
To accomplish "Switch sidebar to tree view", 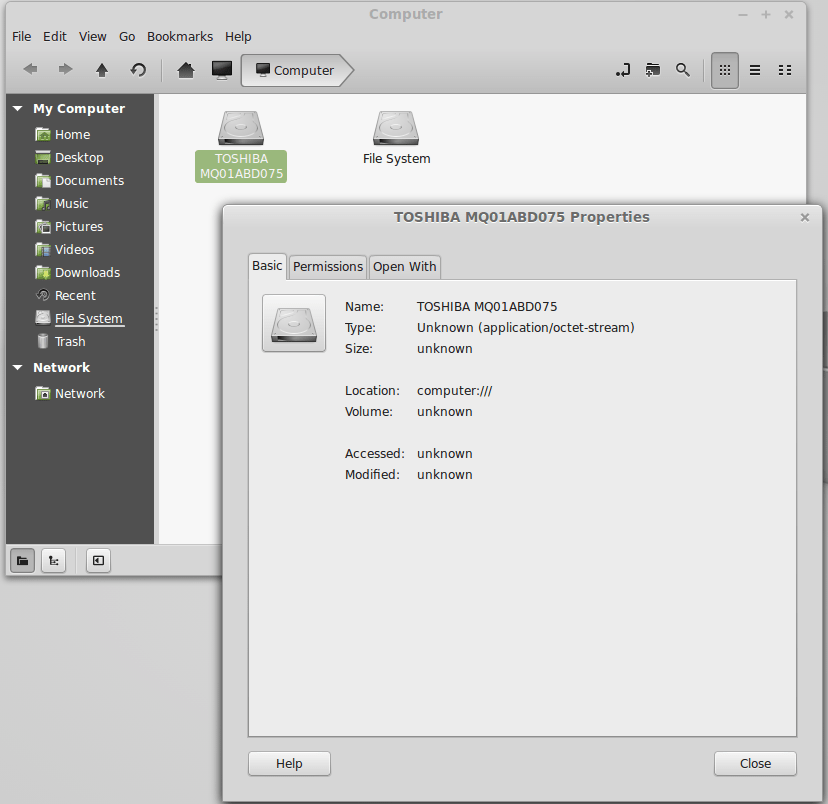I will 53,561.
